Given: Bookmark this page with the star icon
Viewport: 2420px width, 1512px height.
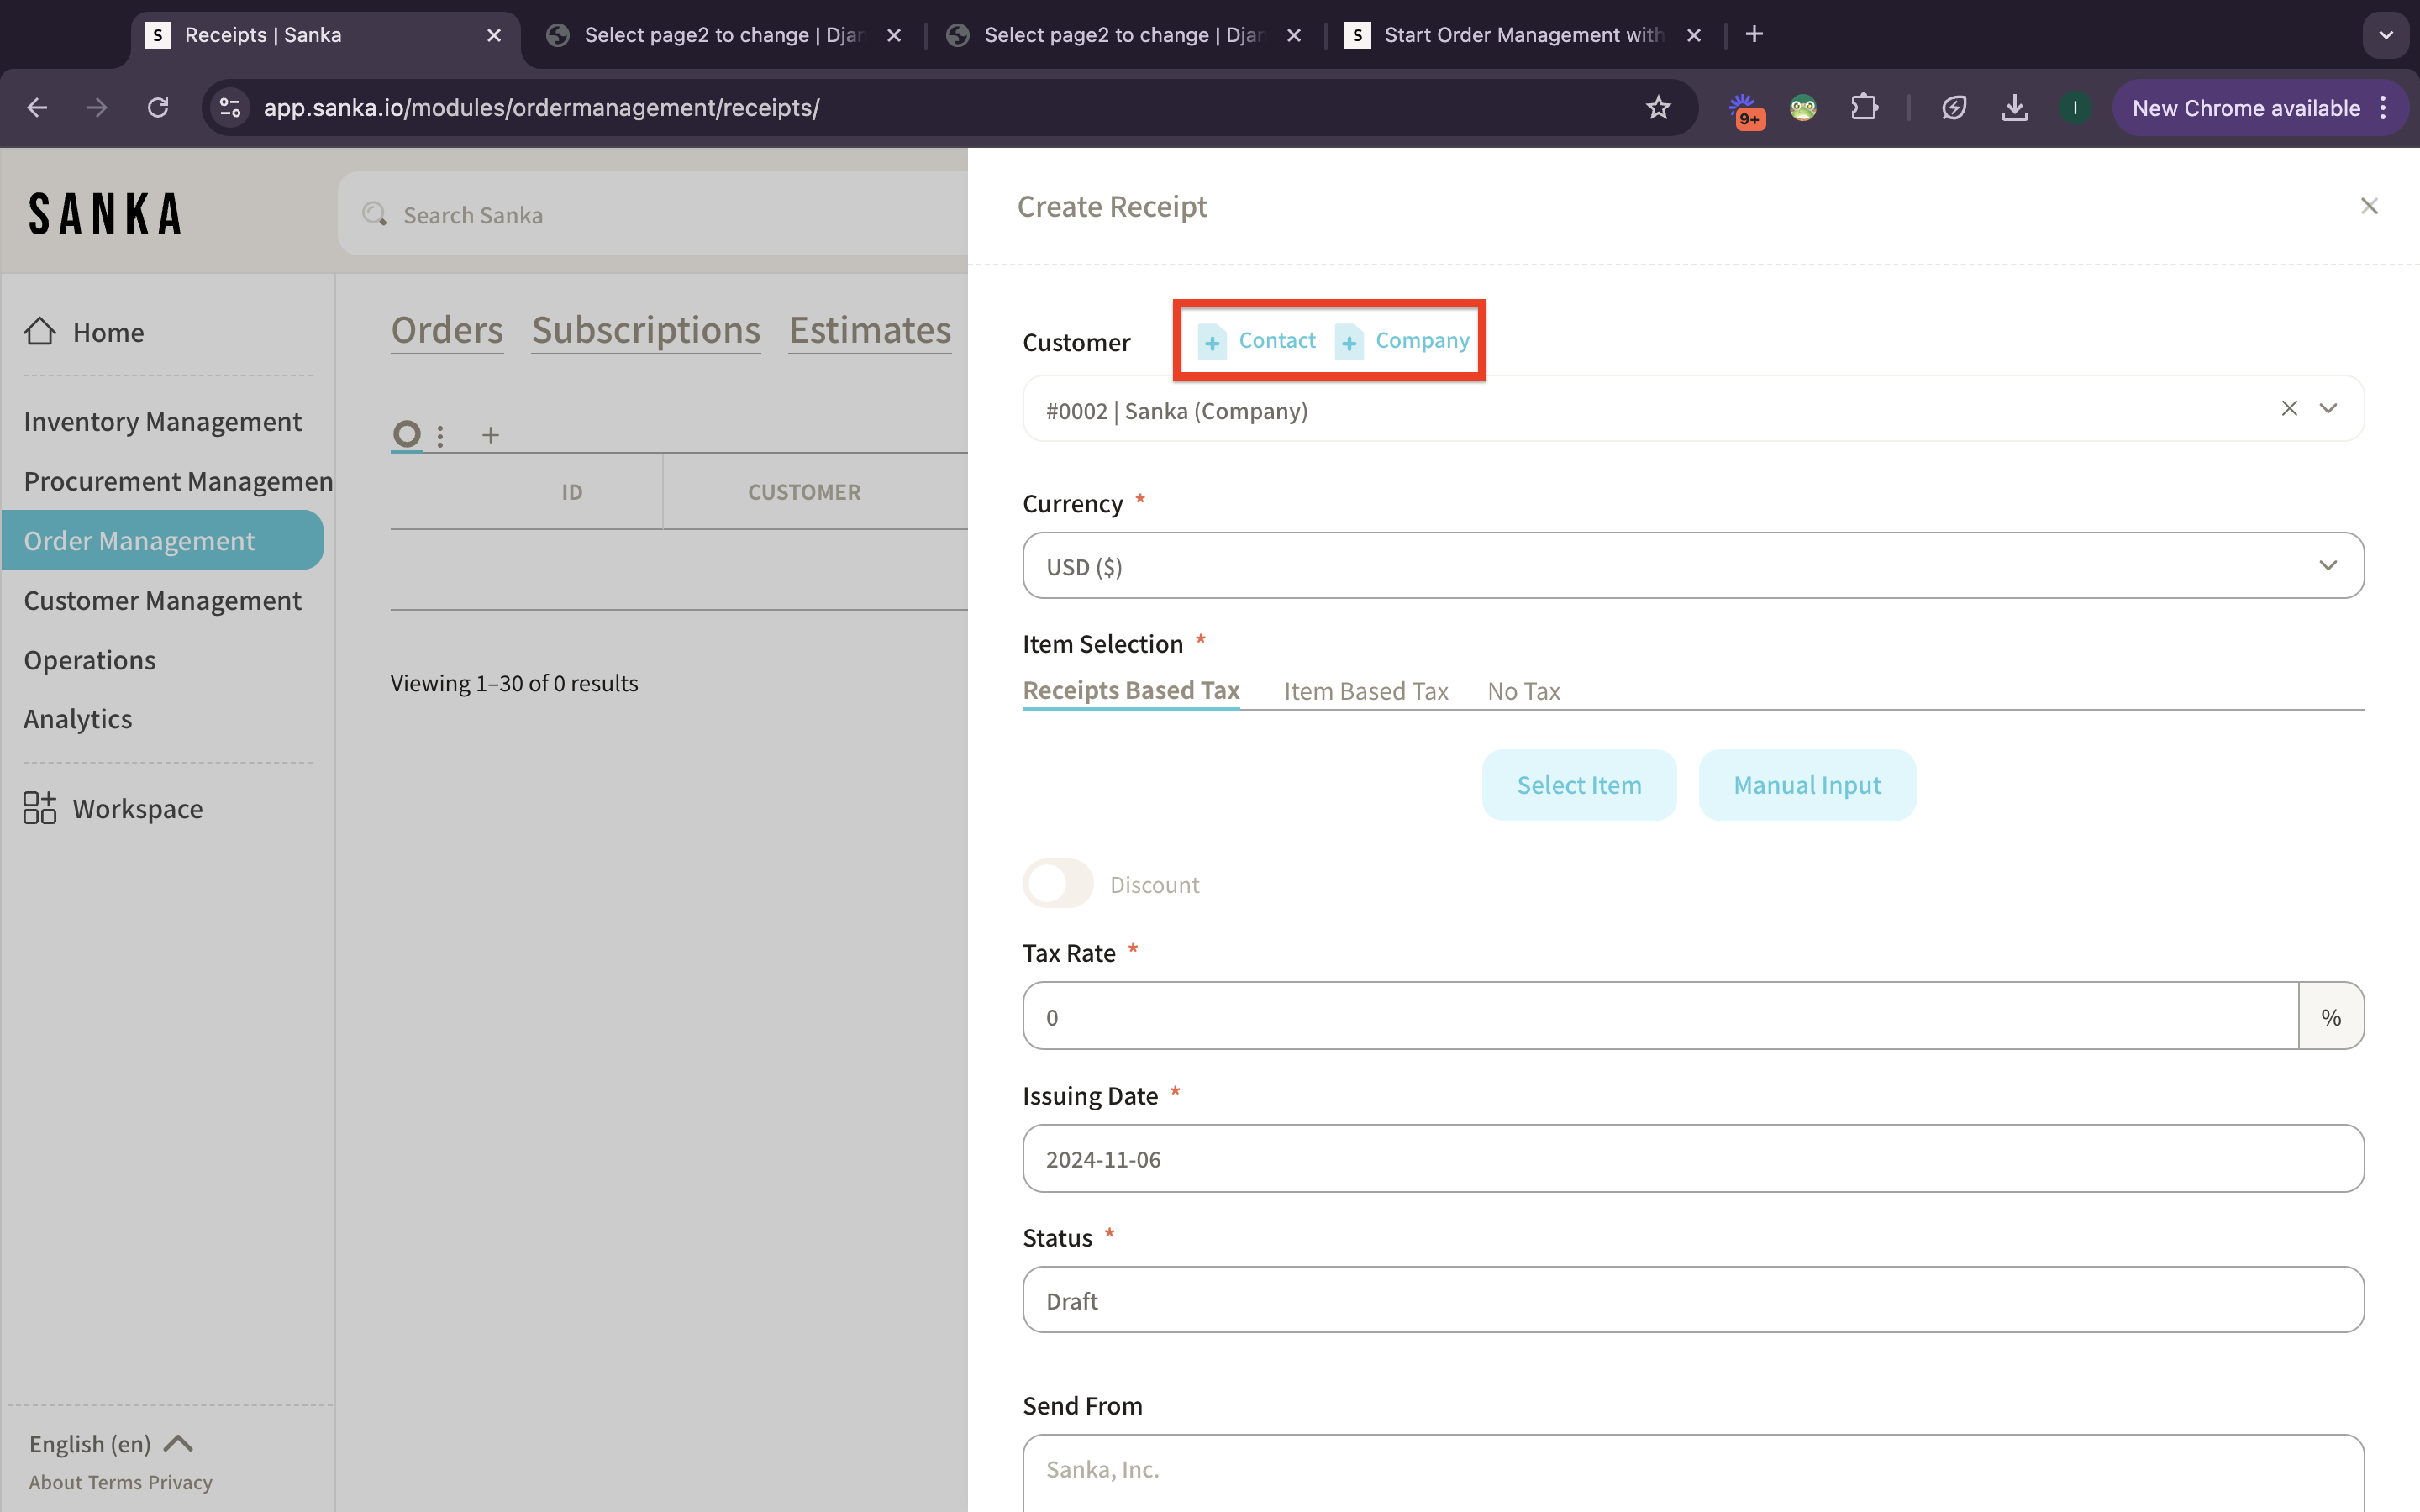Looking at the screenshot, I should click(x=1658, y=108).
